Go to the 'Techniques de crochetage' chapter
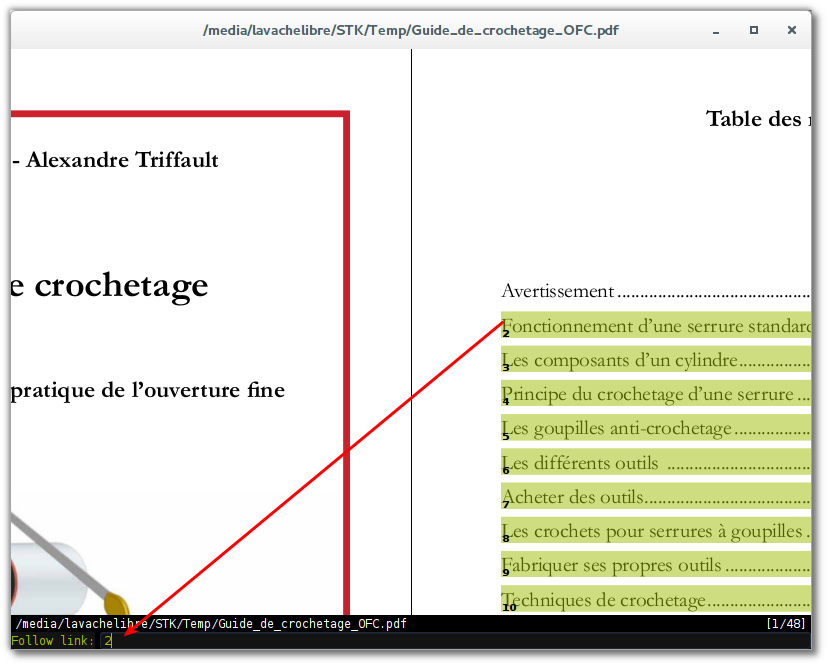The height and width of the screenshot is (666, 828). [x=656, y=599]
